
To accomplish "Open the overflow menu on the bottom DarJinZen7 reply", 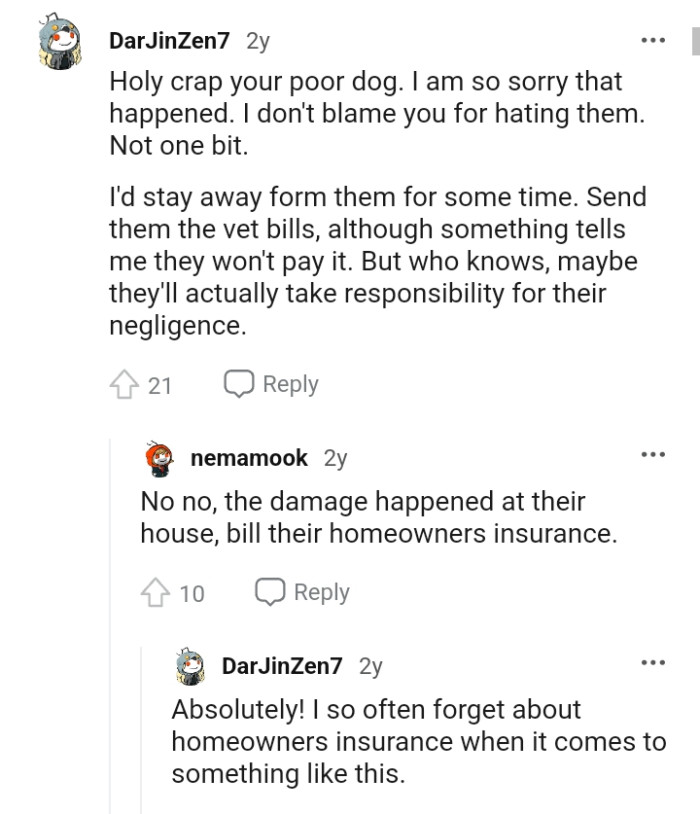I will [x=654, y=660].
